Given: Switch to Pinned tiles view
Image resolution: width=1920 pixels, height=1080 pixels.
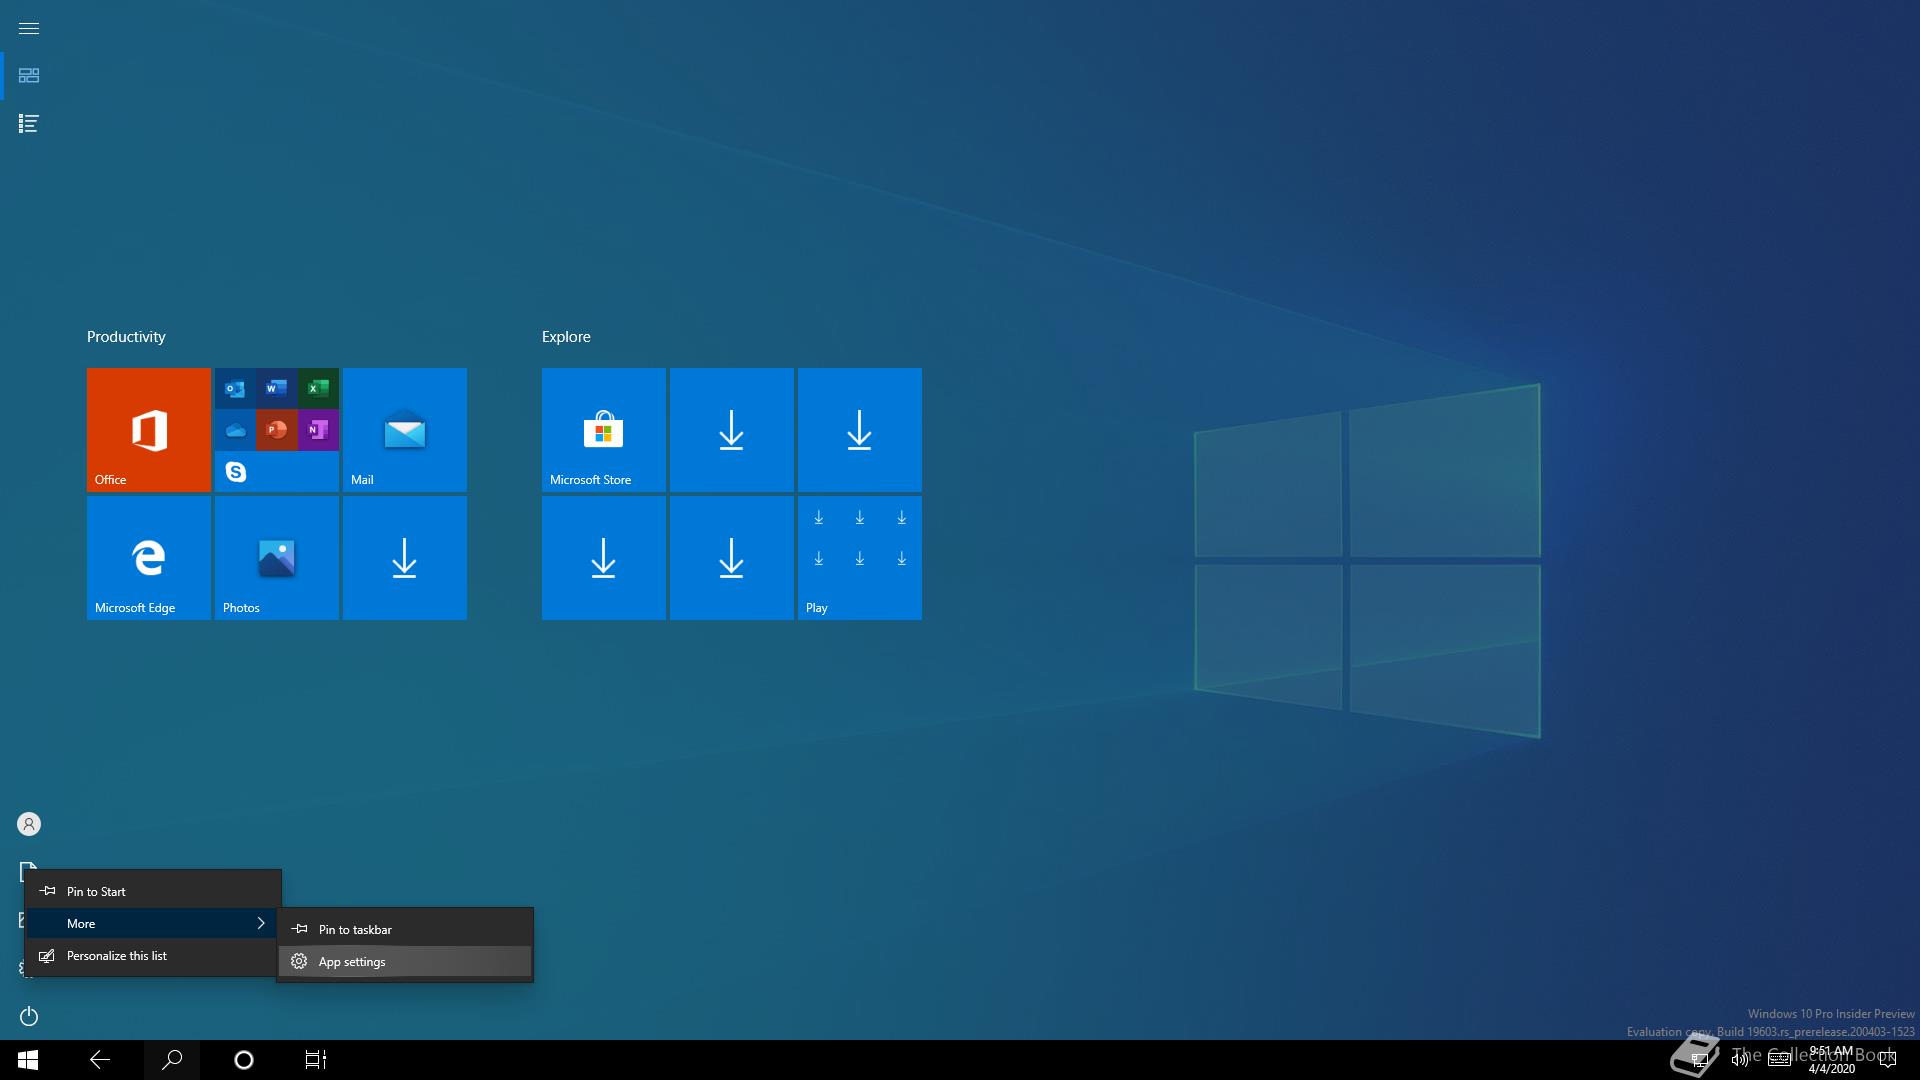Looking at the screenshot, I should [29, 76].
